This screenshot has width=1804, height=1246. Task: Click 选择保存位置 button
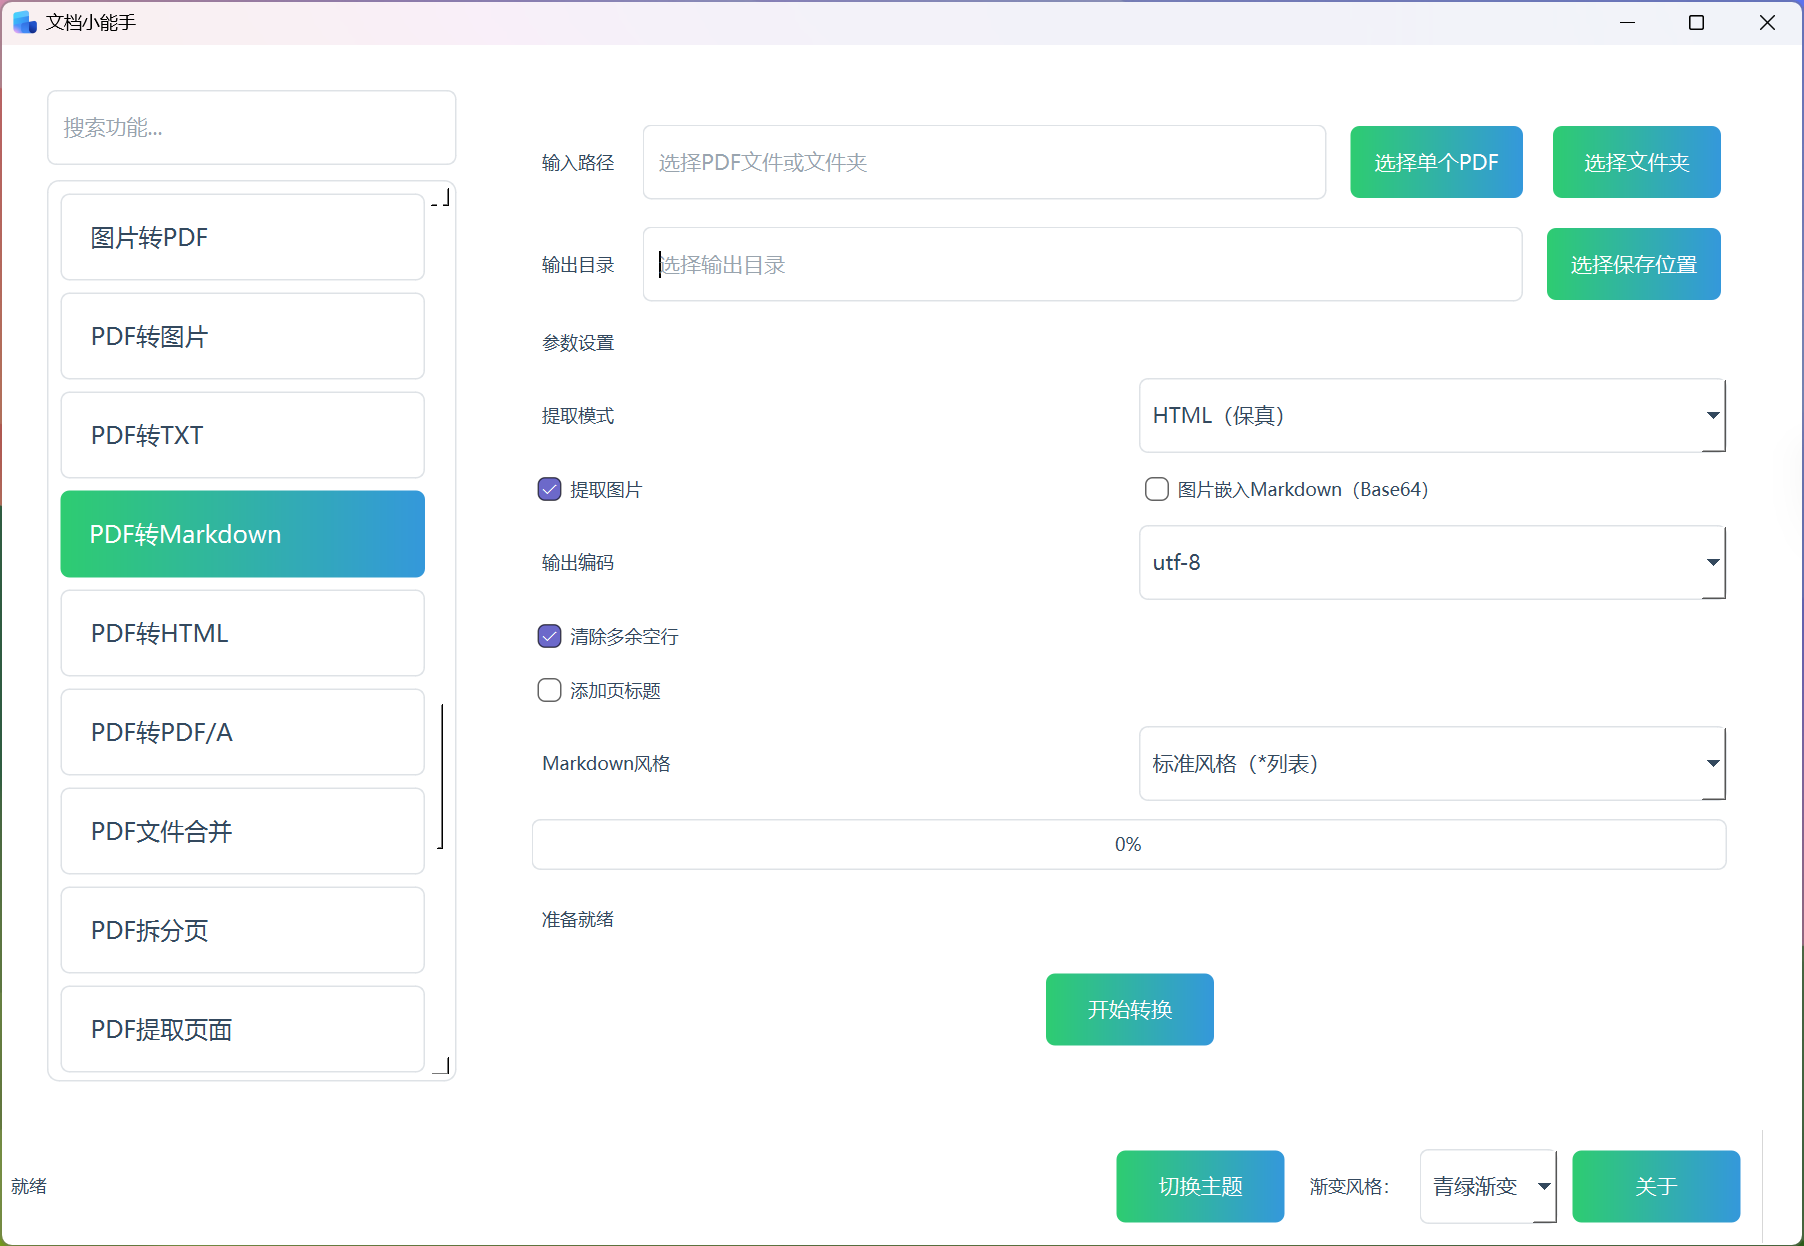pyautogui.click(x=1633, y=264)
